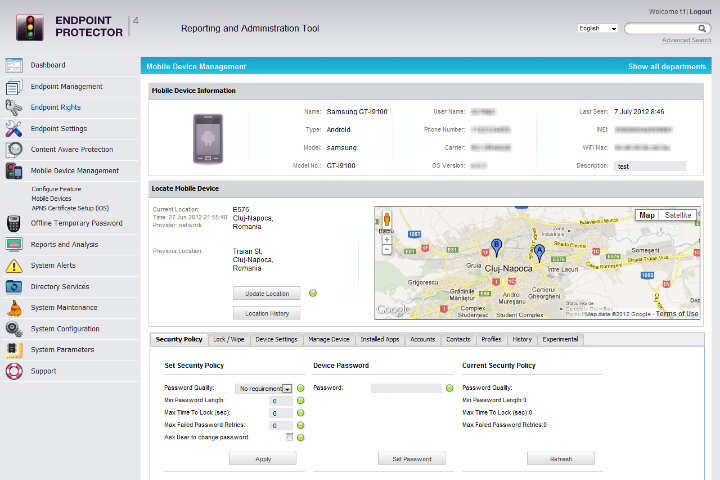Open Accounts tab
The height and width of the screenshot is (480, 720).
click(x=422, y=339)
